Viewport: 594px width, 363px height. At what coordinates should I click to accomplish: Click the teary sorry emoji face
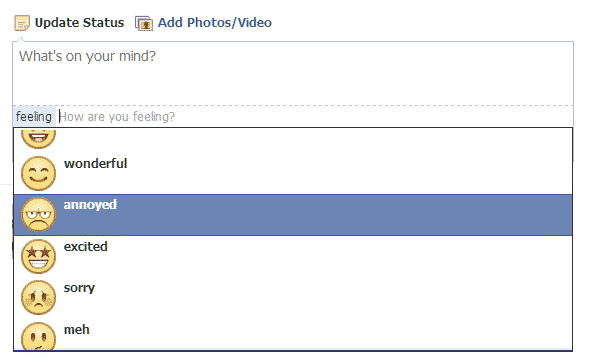tap(38, 297)
